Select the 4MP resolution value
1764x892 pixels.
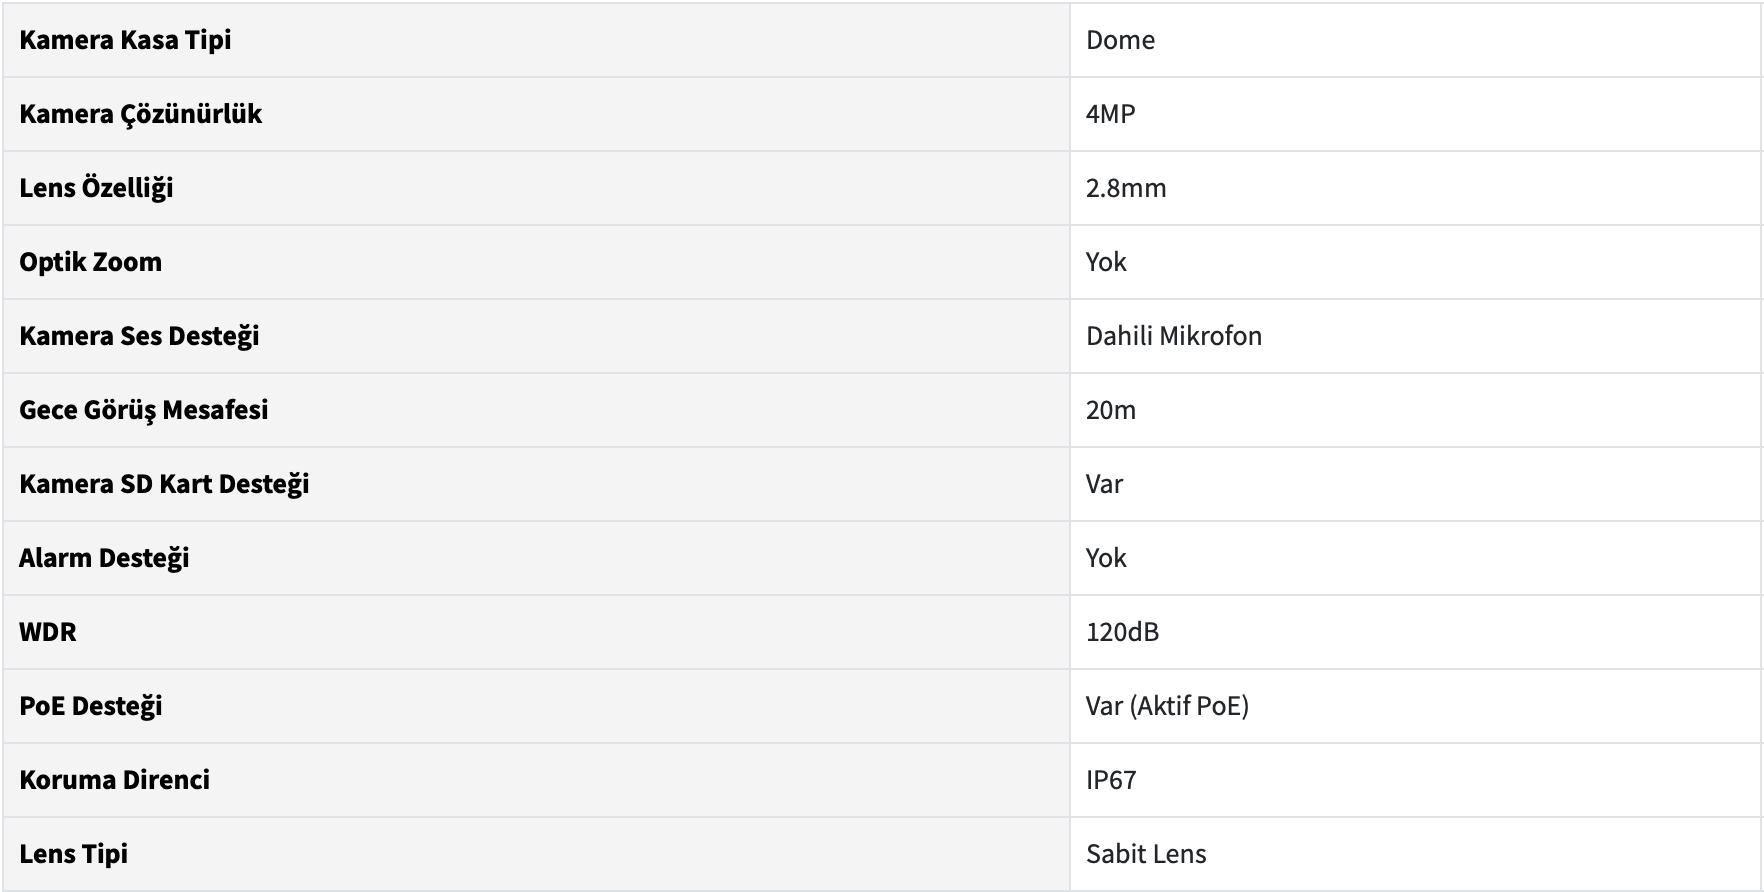(1110, 114)
